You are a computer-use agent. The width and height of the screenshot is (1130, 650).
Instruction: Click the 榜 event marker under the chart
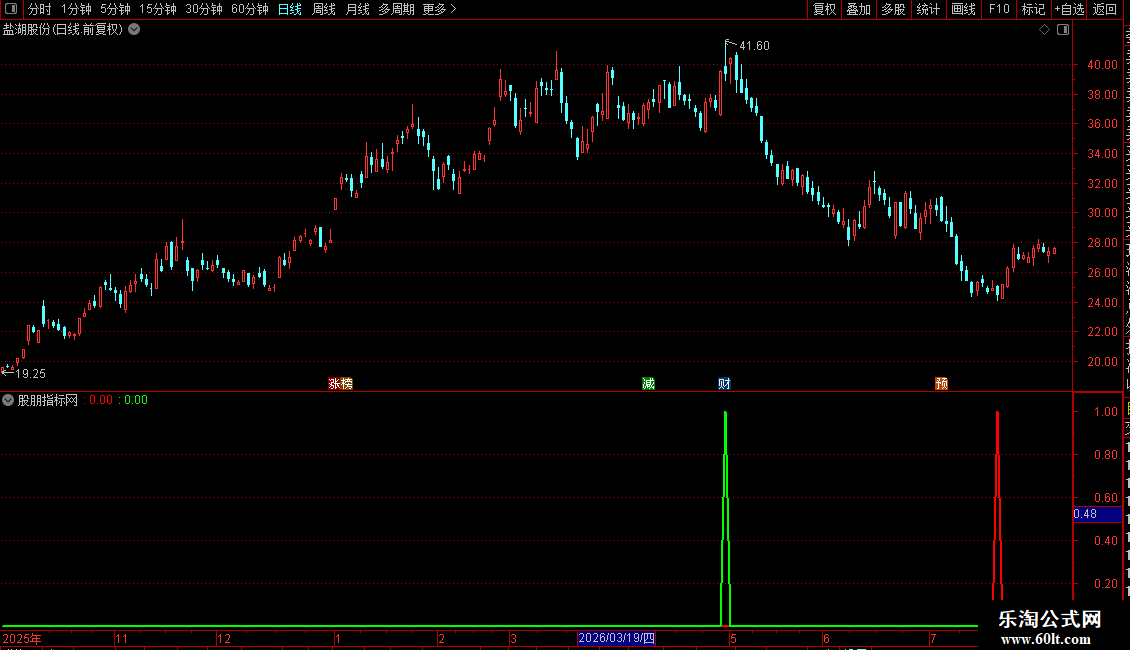pyautogui.click(x=347, y=383)
